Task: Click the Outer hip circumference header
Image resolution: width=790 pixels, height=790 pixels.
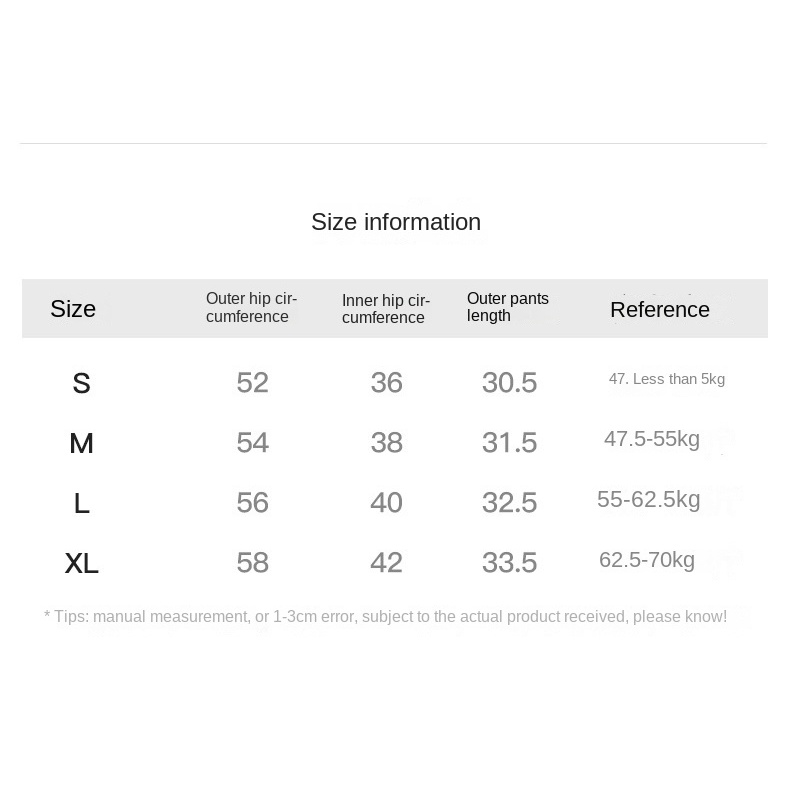Action: point(251,307)
